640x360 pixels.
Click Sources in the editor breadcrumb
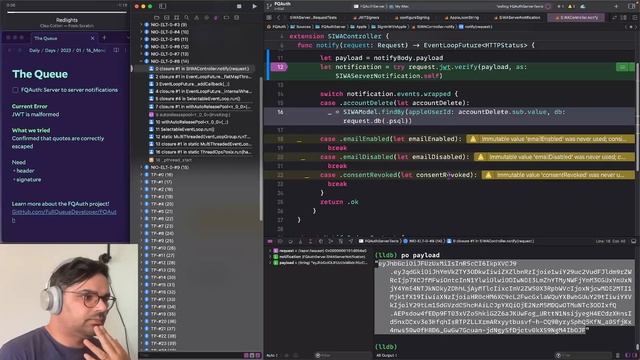301,27
